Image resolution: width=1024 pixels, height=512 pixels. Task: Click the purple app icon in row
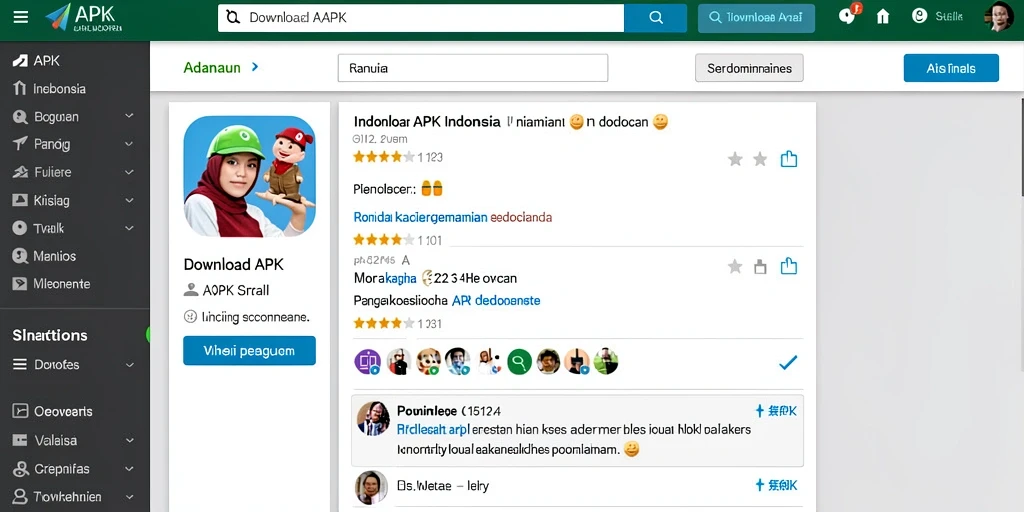click(x=368, y=361)
